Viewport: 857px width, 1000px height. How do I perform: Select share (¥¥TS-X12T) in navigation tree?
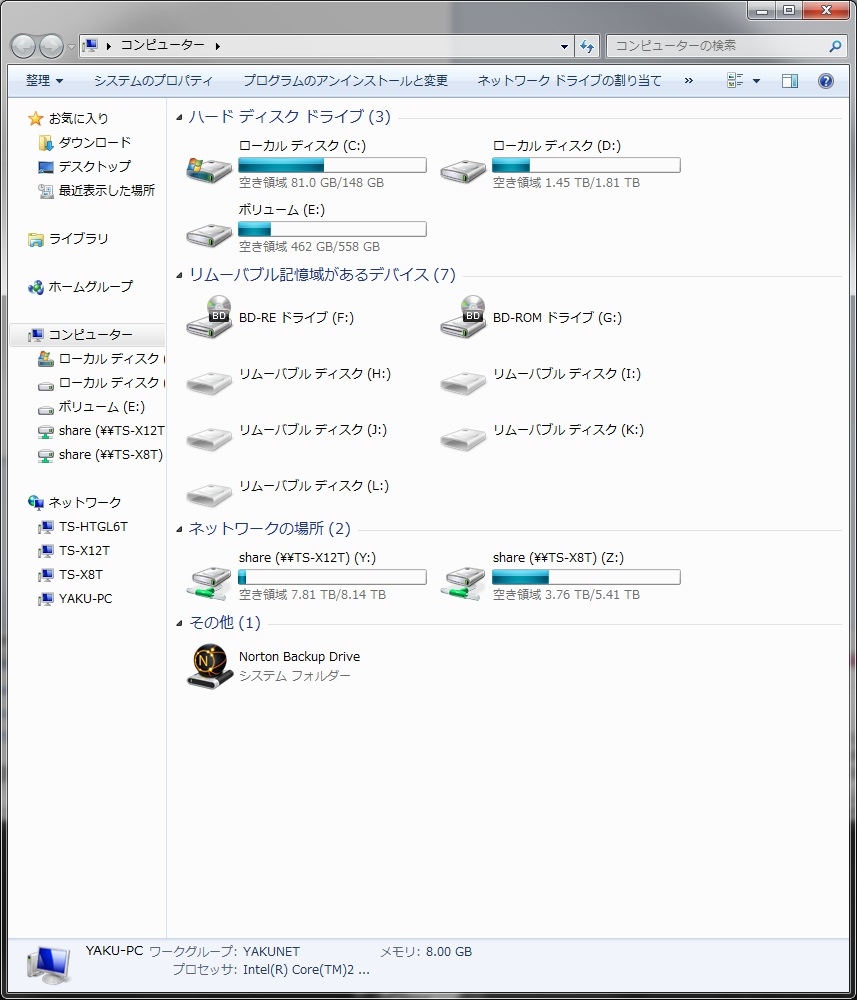111,430
